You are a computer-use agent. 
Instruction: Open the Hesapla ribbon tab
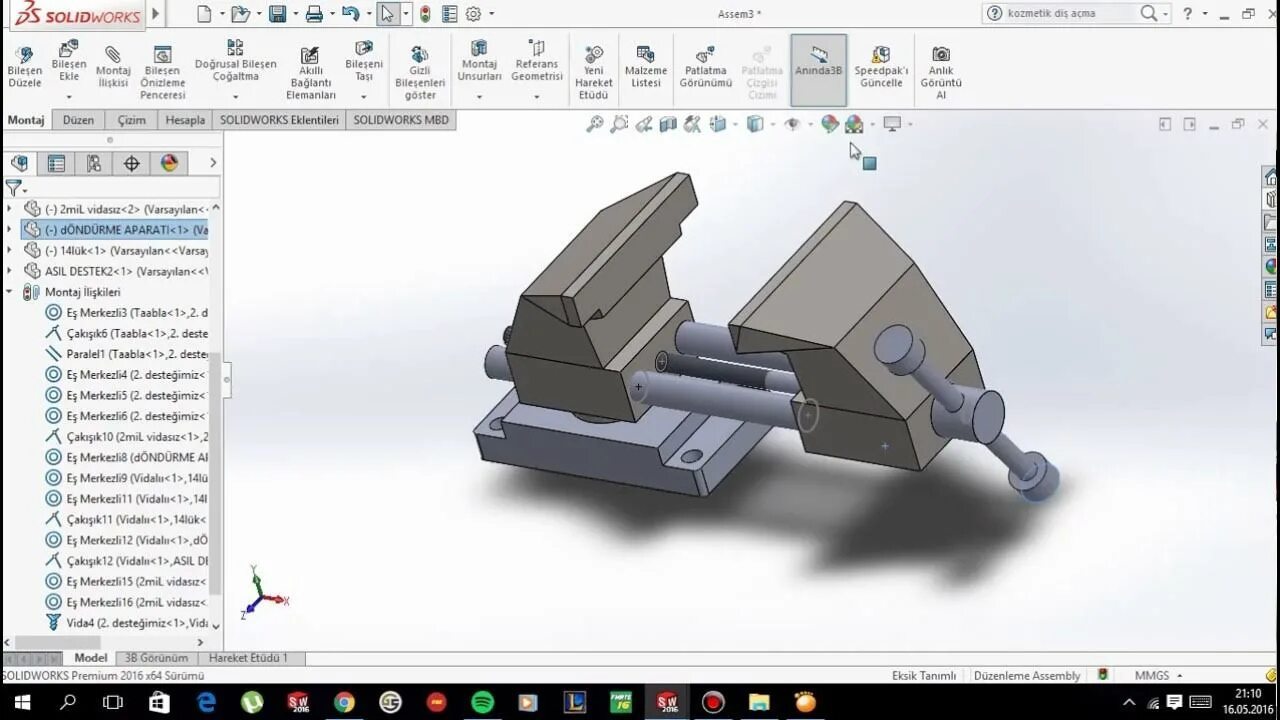pos(184,120)
